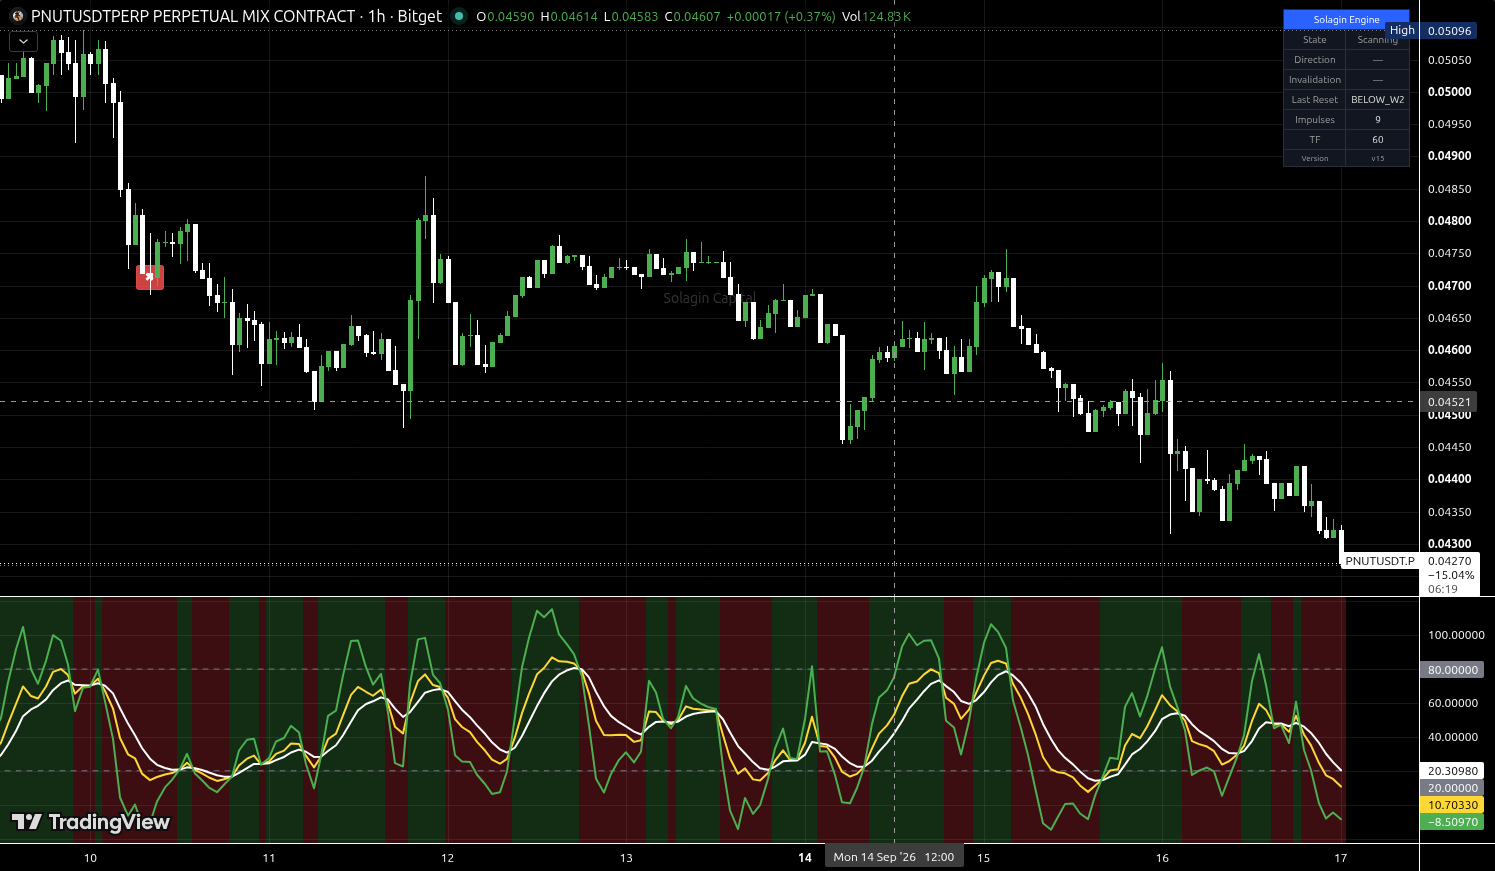This screenshot has height=871, width=1495.
Task: Click the open value O0.04590
Action: tap(505, 17)
